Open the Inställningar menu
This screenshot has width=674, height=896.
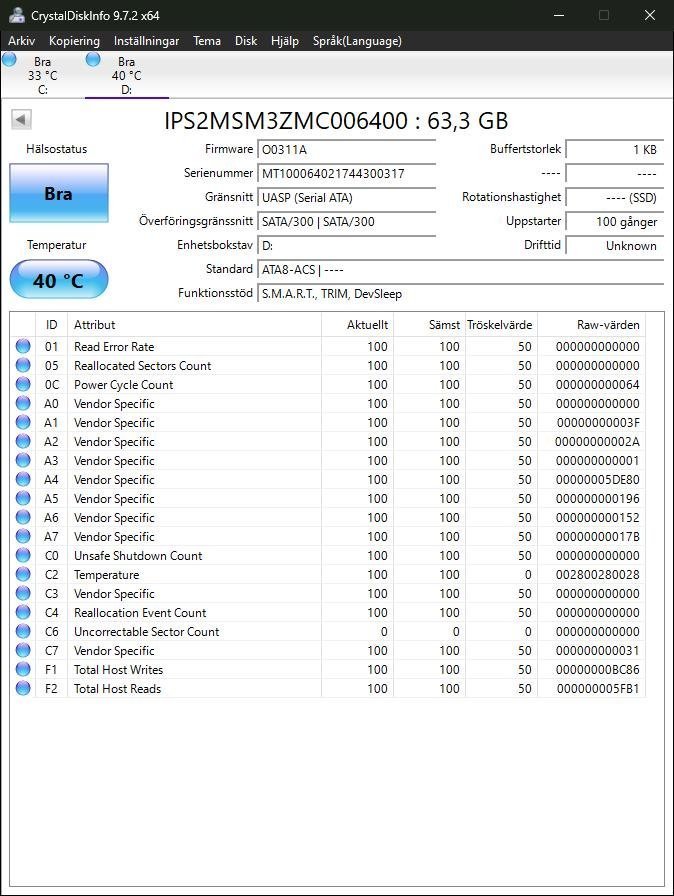tap(146, 41)
